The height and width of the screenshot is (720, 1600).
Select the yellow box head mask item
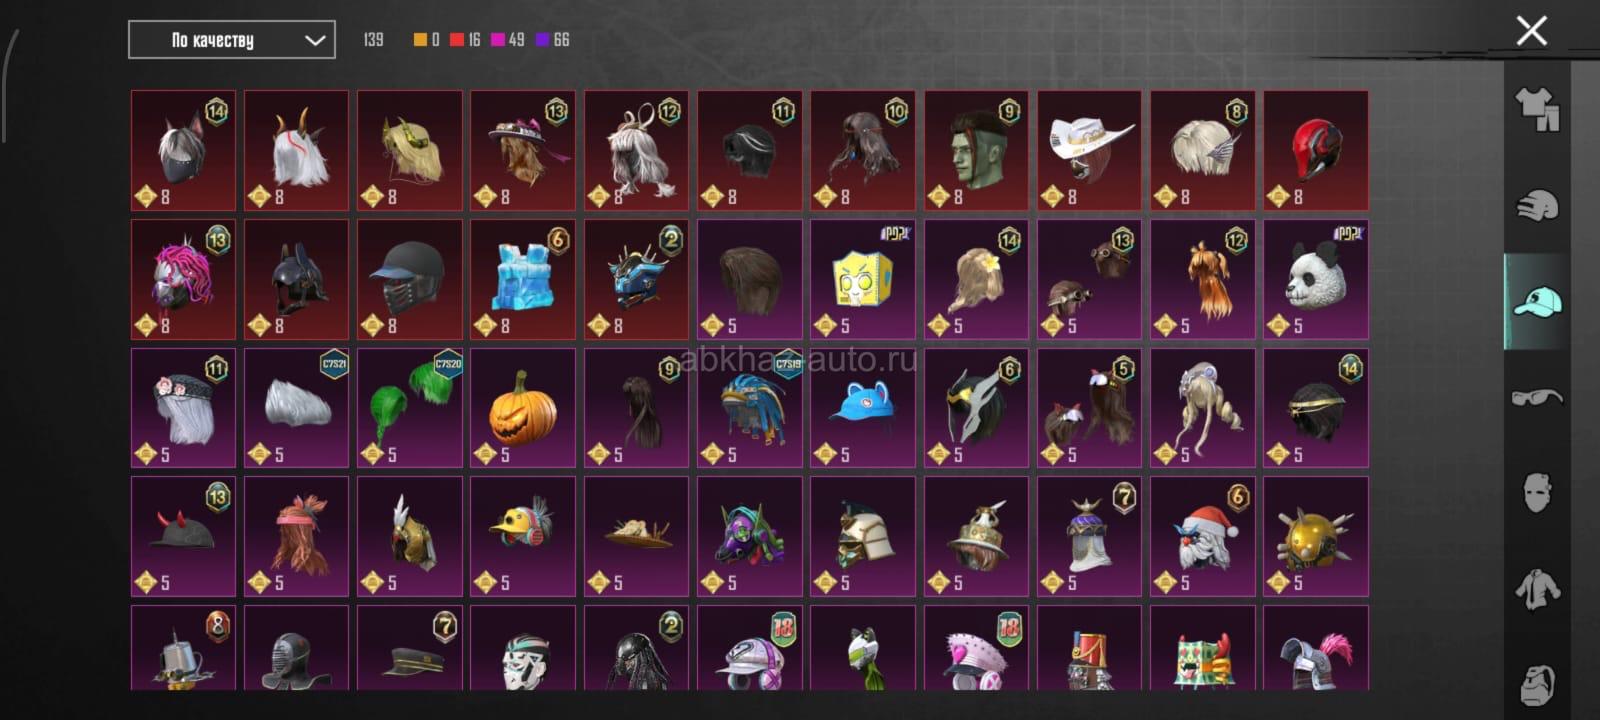(x=863, y=280)
